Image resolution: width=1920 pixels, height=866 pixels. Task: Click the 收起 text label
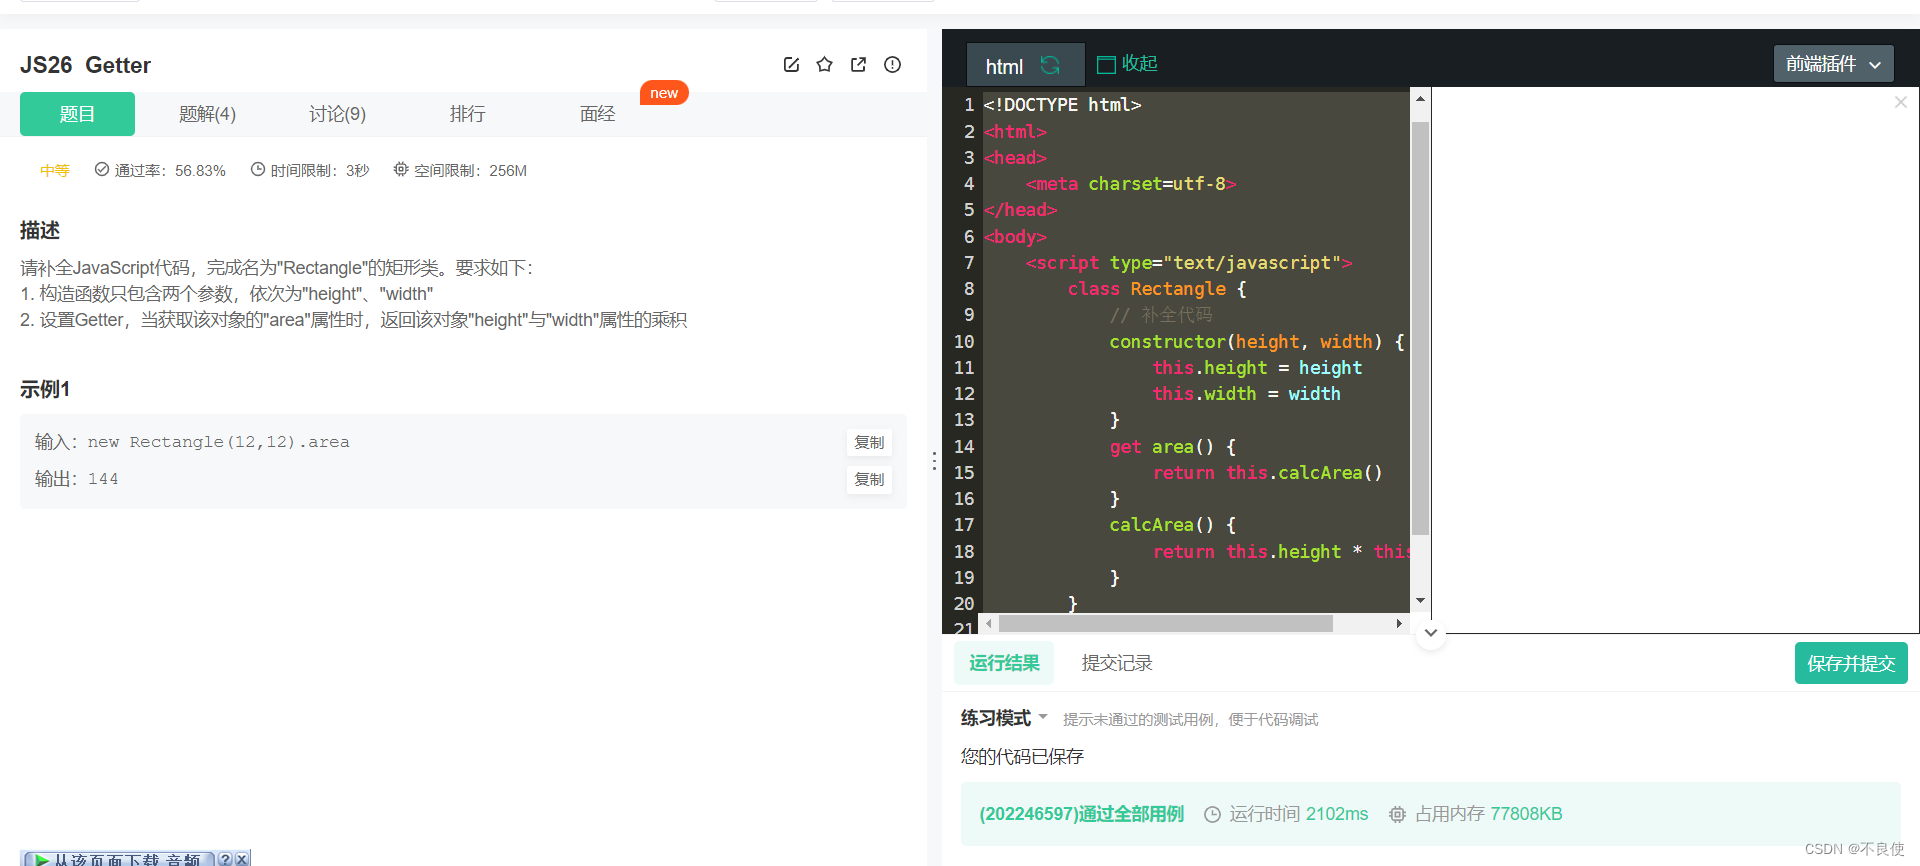(1140, 64)
